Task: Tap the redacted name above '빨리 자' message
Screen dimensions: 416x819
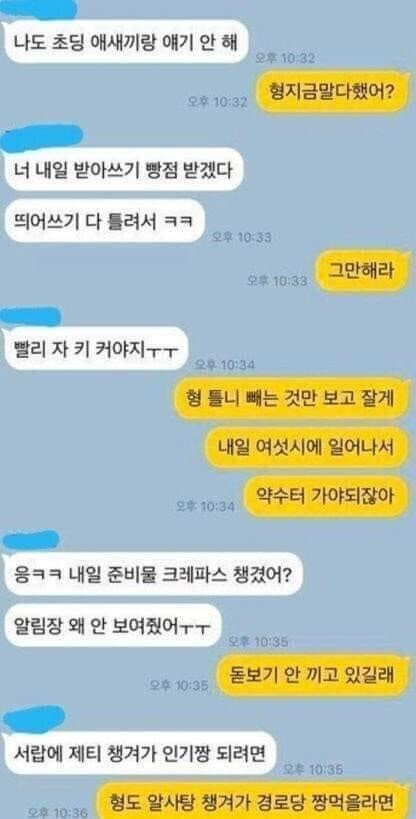Action: tap(31, 317)
